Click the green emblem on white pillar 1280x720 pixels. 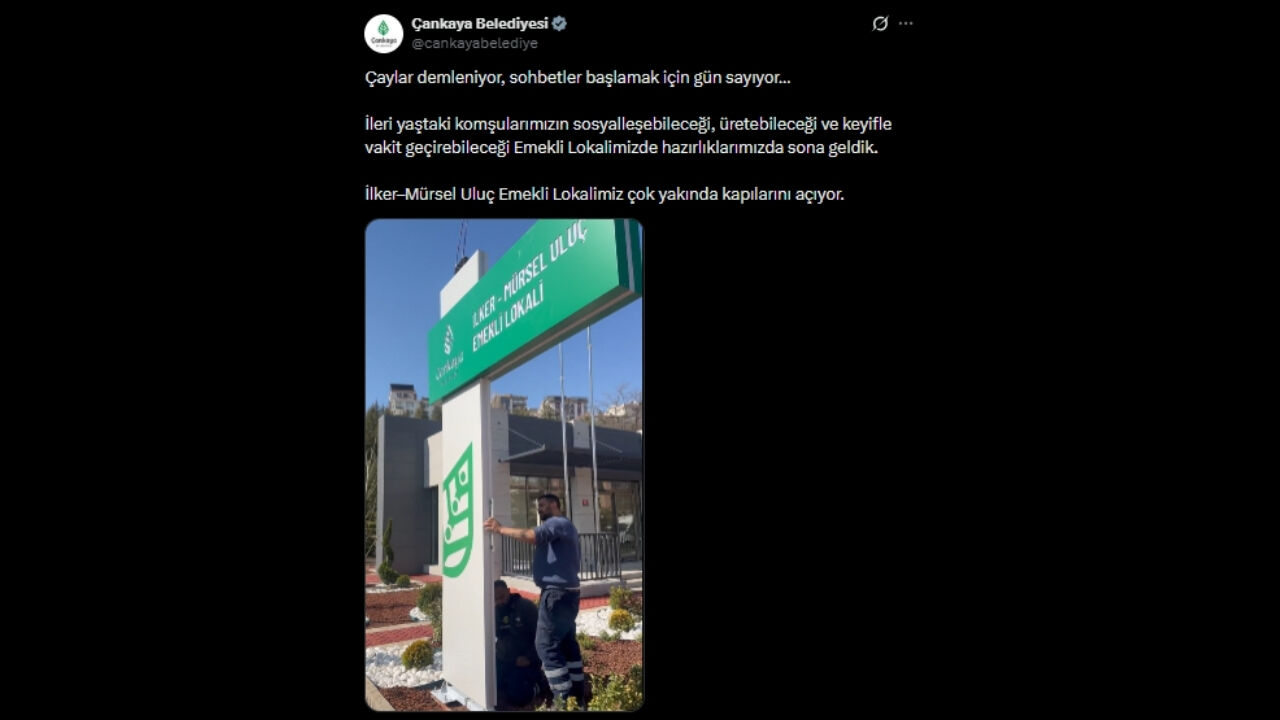click(x=458, y=511)
